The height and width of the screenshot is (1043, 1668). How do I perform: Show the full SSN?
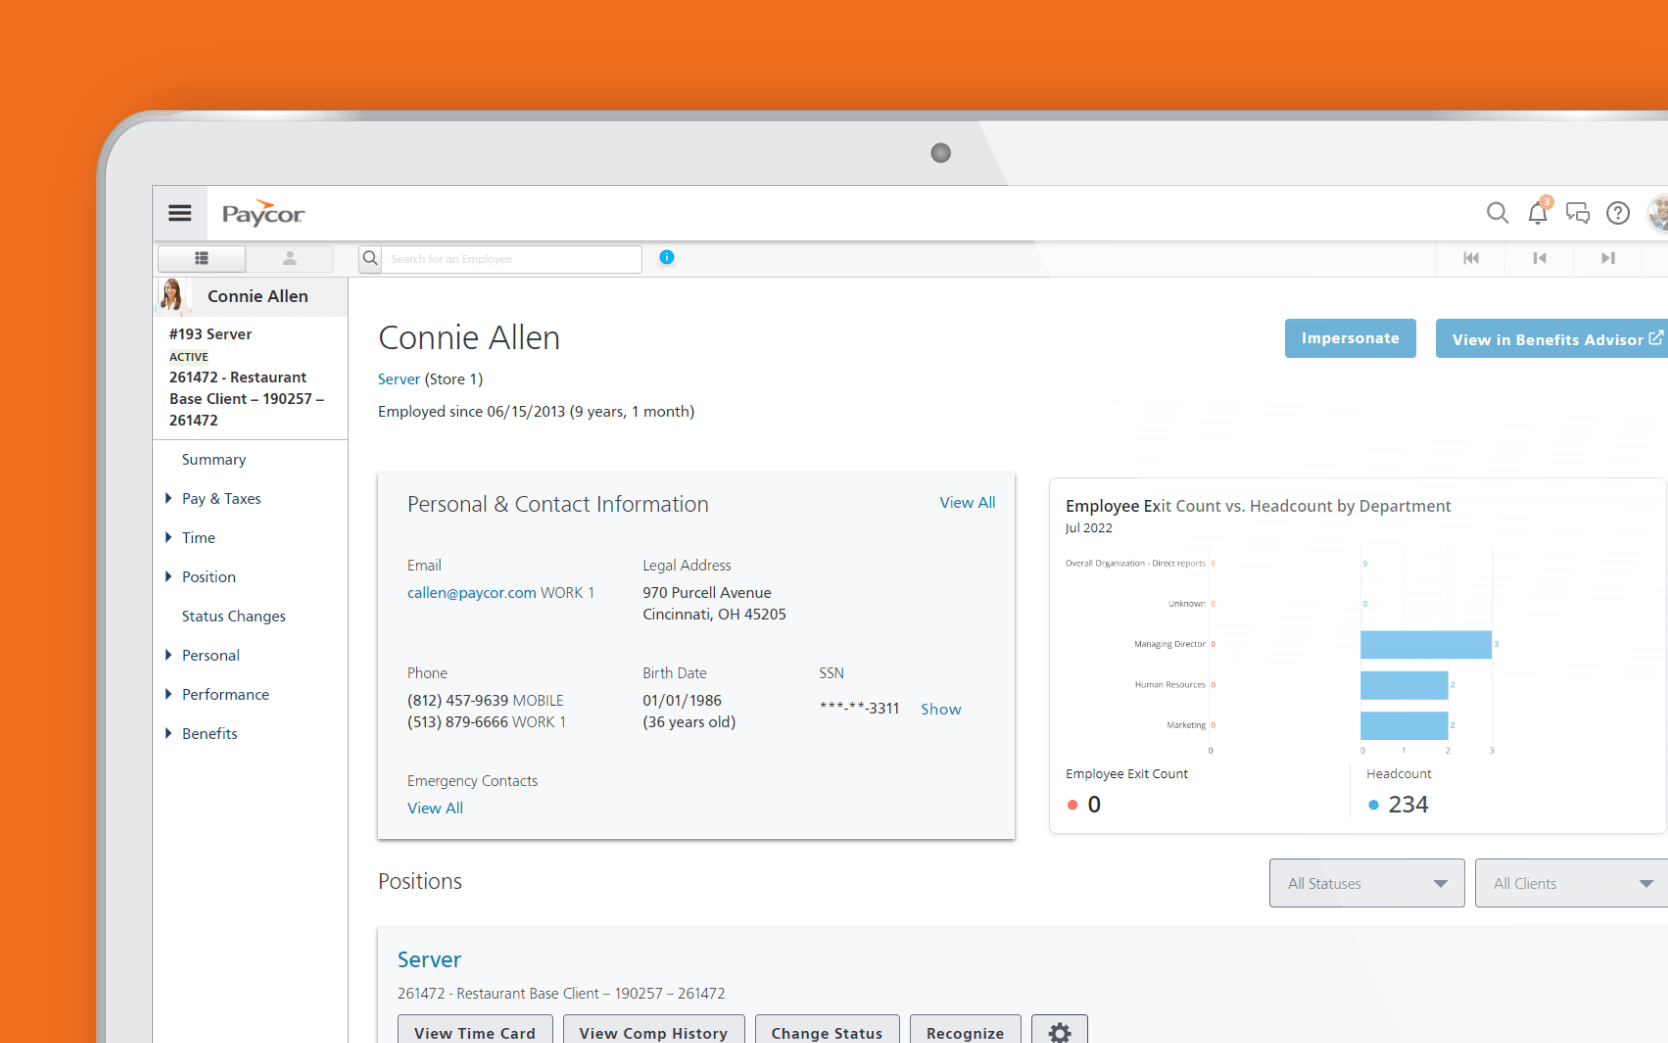pos(940,709)
